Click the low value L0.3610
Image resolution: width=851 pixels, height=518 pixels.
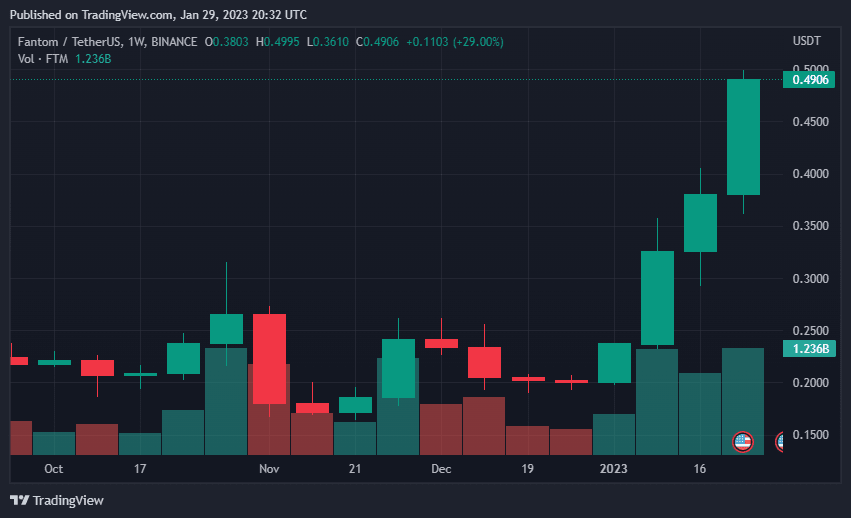click(x=327, y=42)
